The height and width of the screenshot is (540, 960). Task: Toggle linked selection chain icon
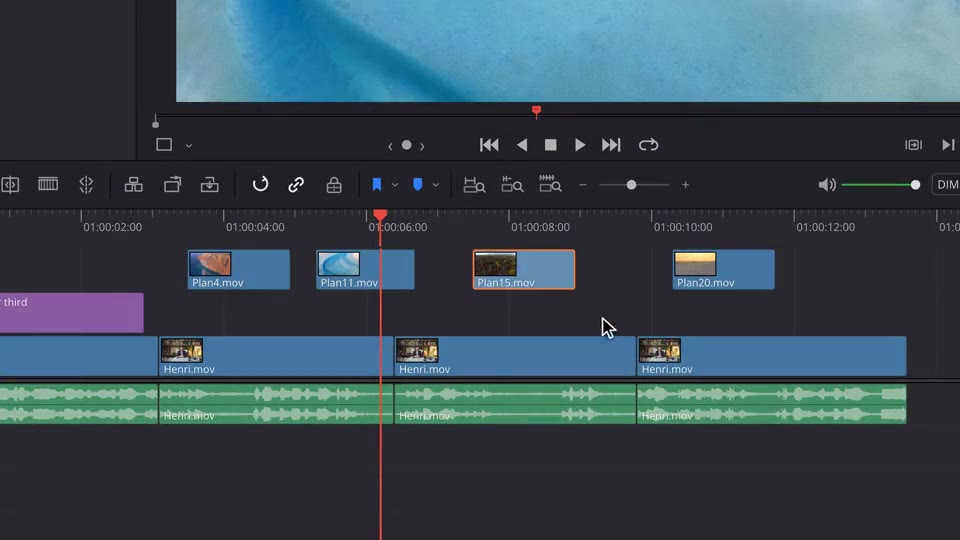click(296, 184)
